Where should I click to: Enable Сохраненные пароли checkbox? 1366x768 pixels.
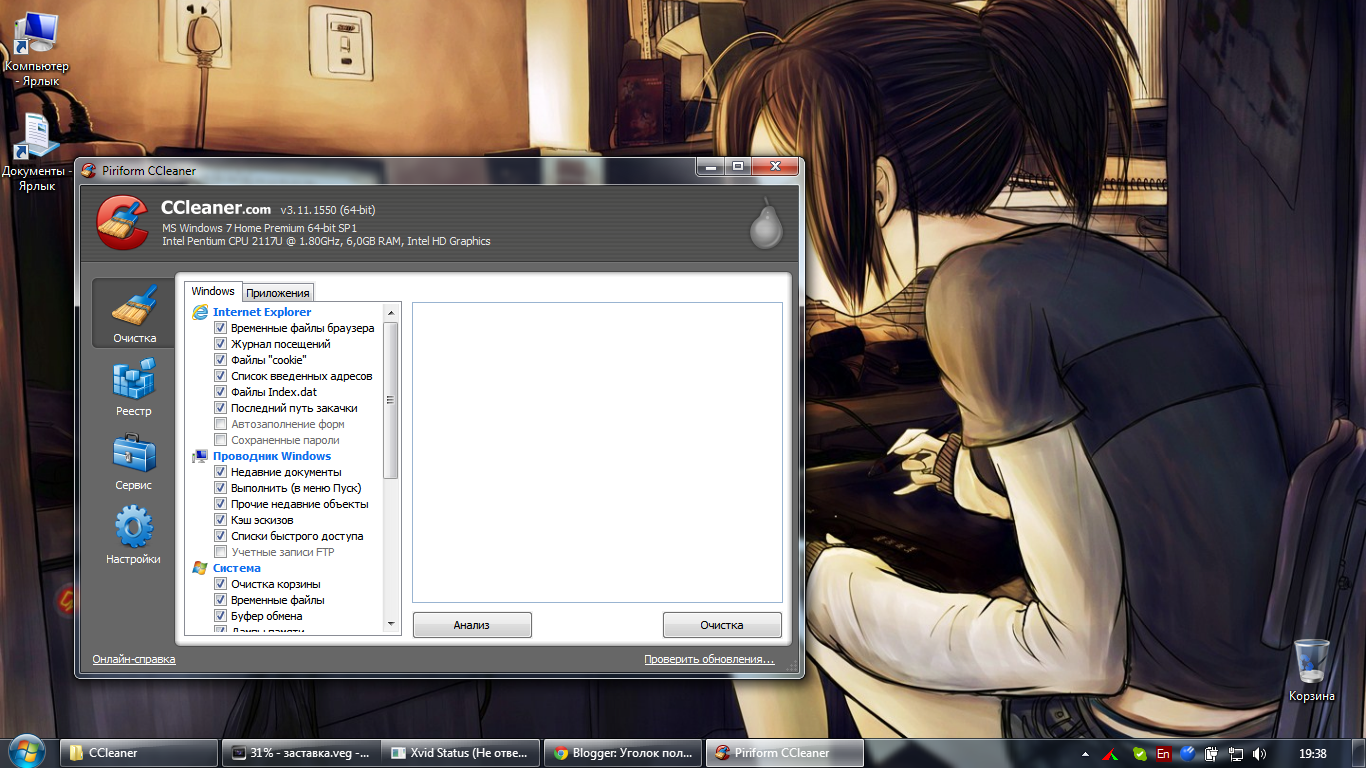221,440
